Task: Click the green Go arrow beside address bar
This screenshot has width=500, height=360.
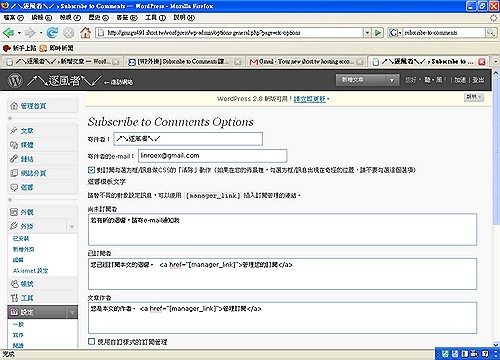Action: [x=378, y=33]
